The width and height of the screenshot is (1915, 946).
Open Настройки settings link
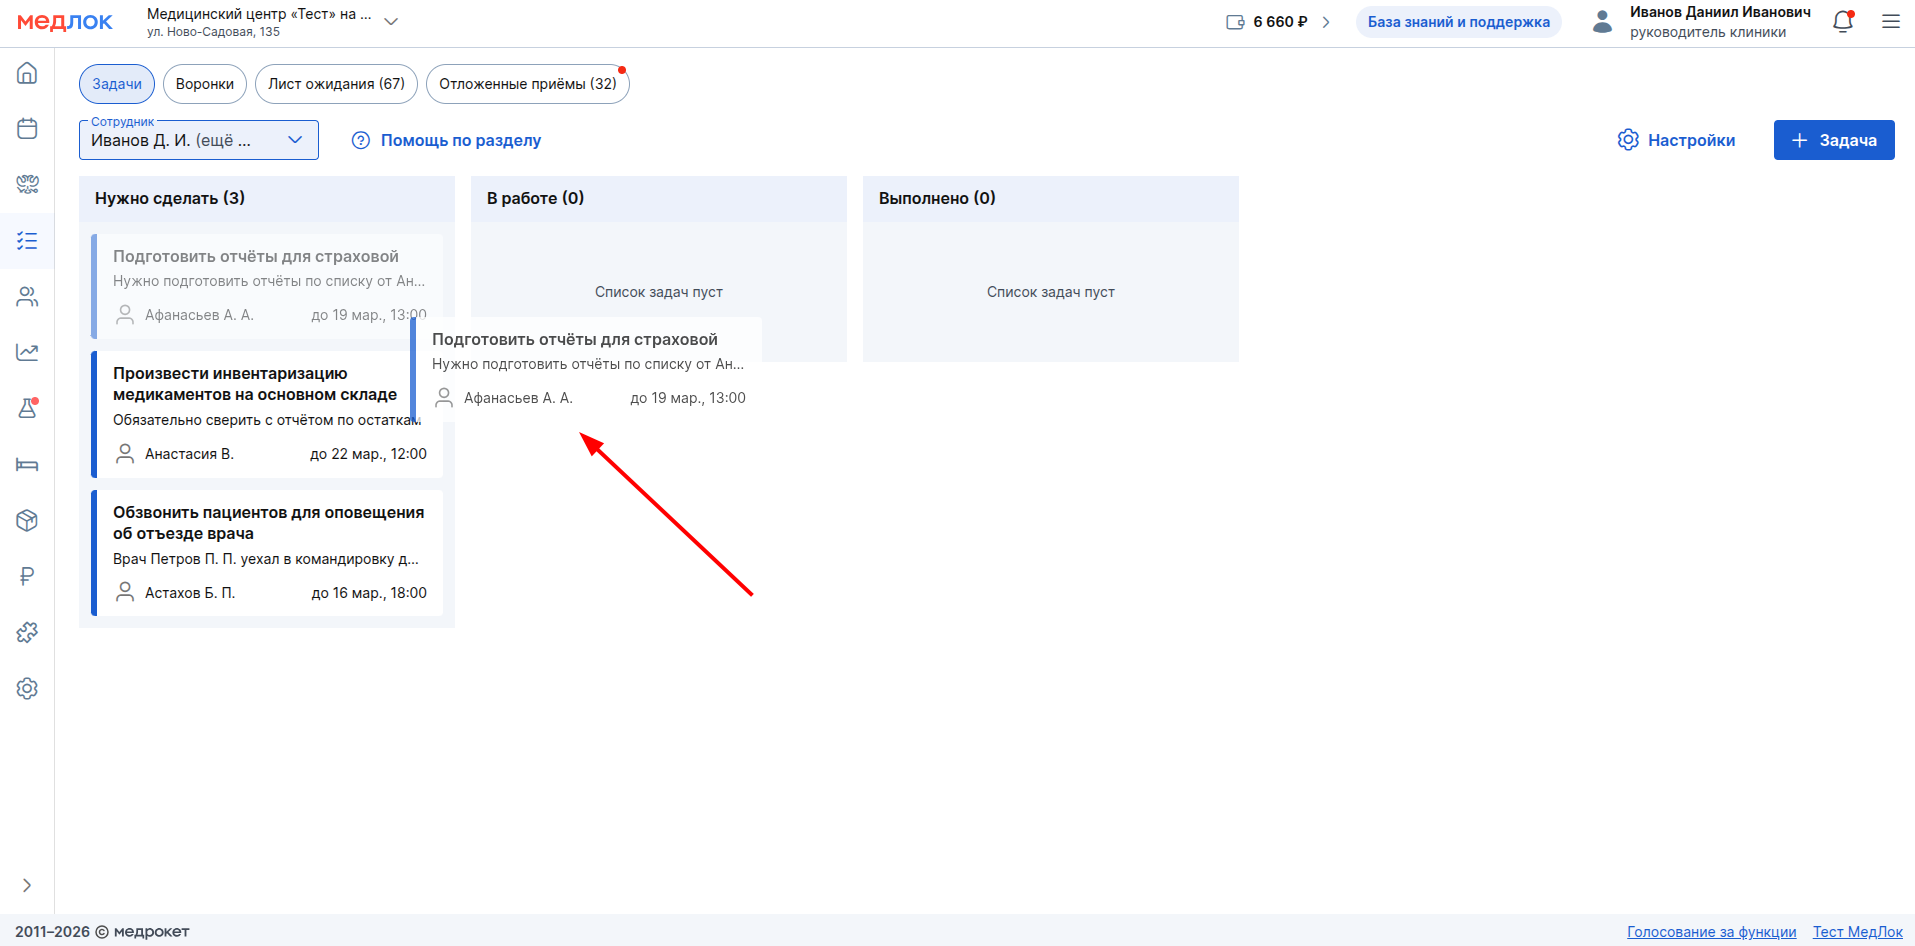pyautogui.click(x=1676, y=140)
